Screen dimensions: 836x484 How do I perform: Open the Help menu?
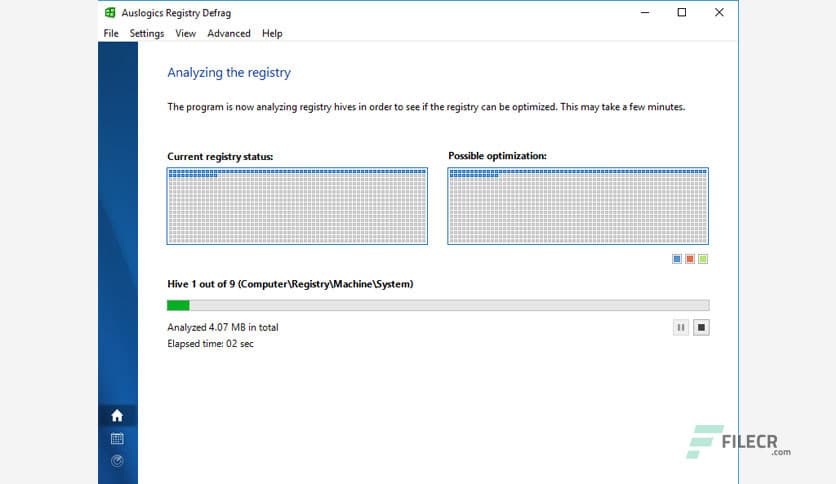(x=272, y=34)
